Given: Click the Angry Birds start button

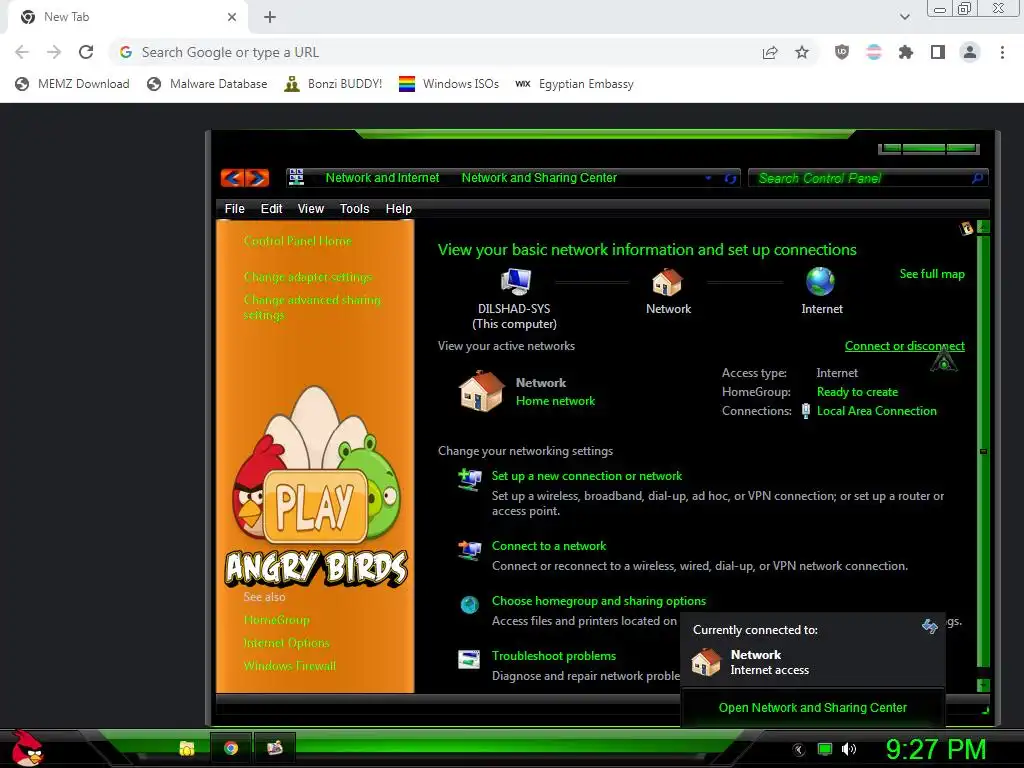Looking at the screenshot, I should click(27, 748).
